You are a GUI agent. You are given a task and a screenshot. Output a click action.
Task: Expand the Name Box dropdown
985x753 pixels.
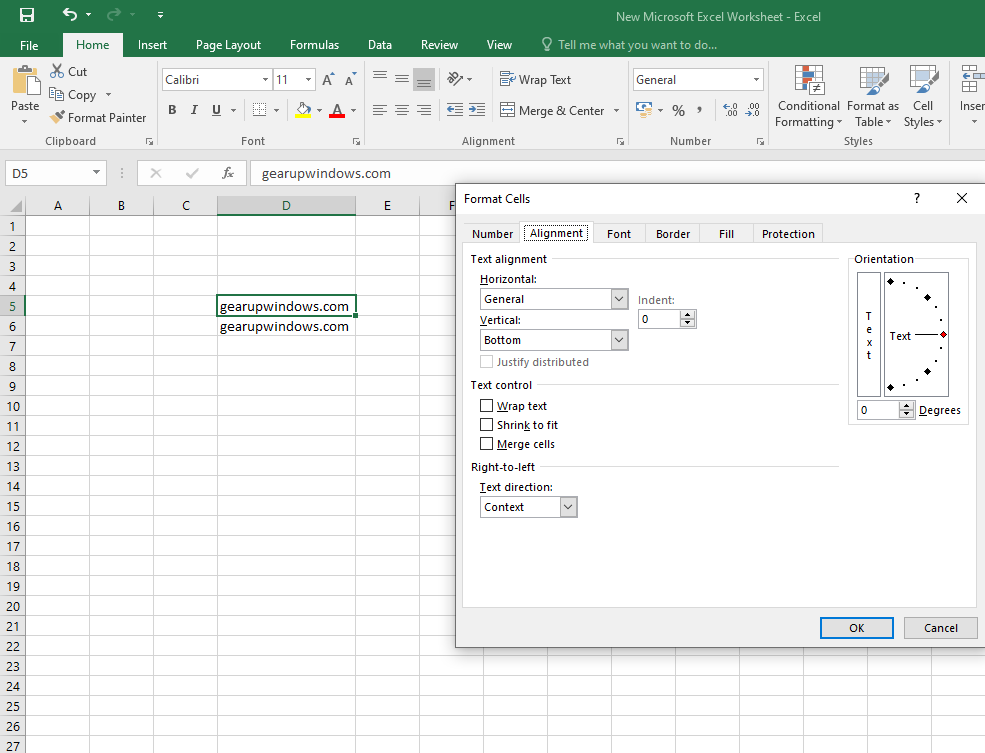click(x=96, y=173)
